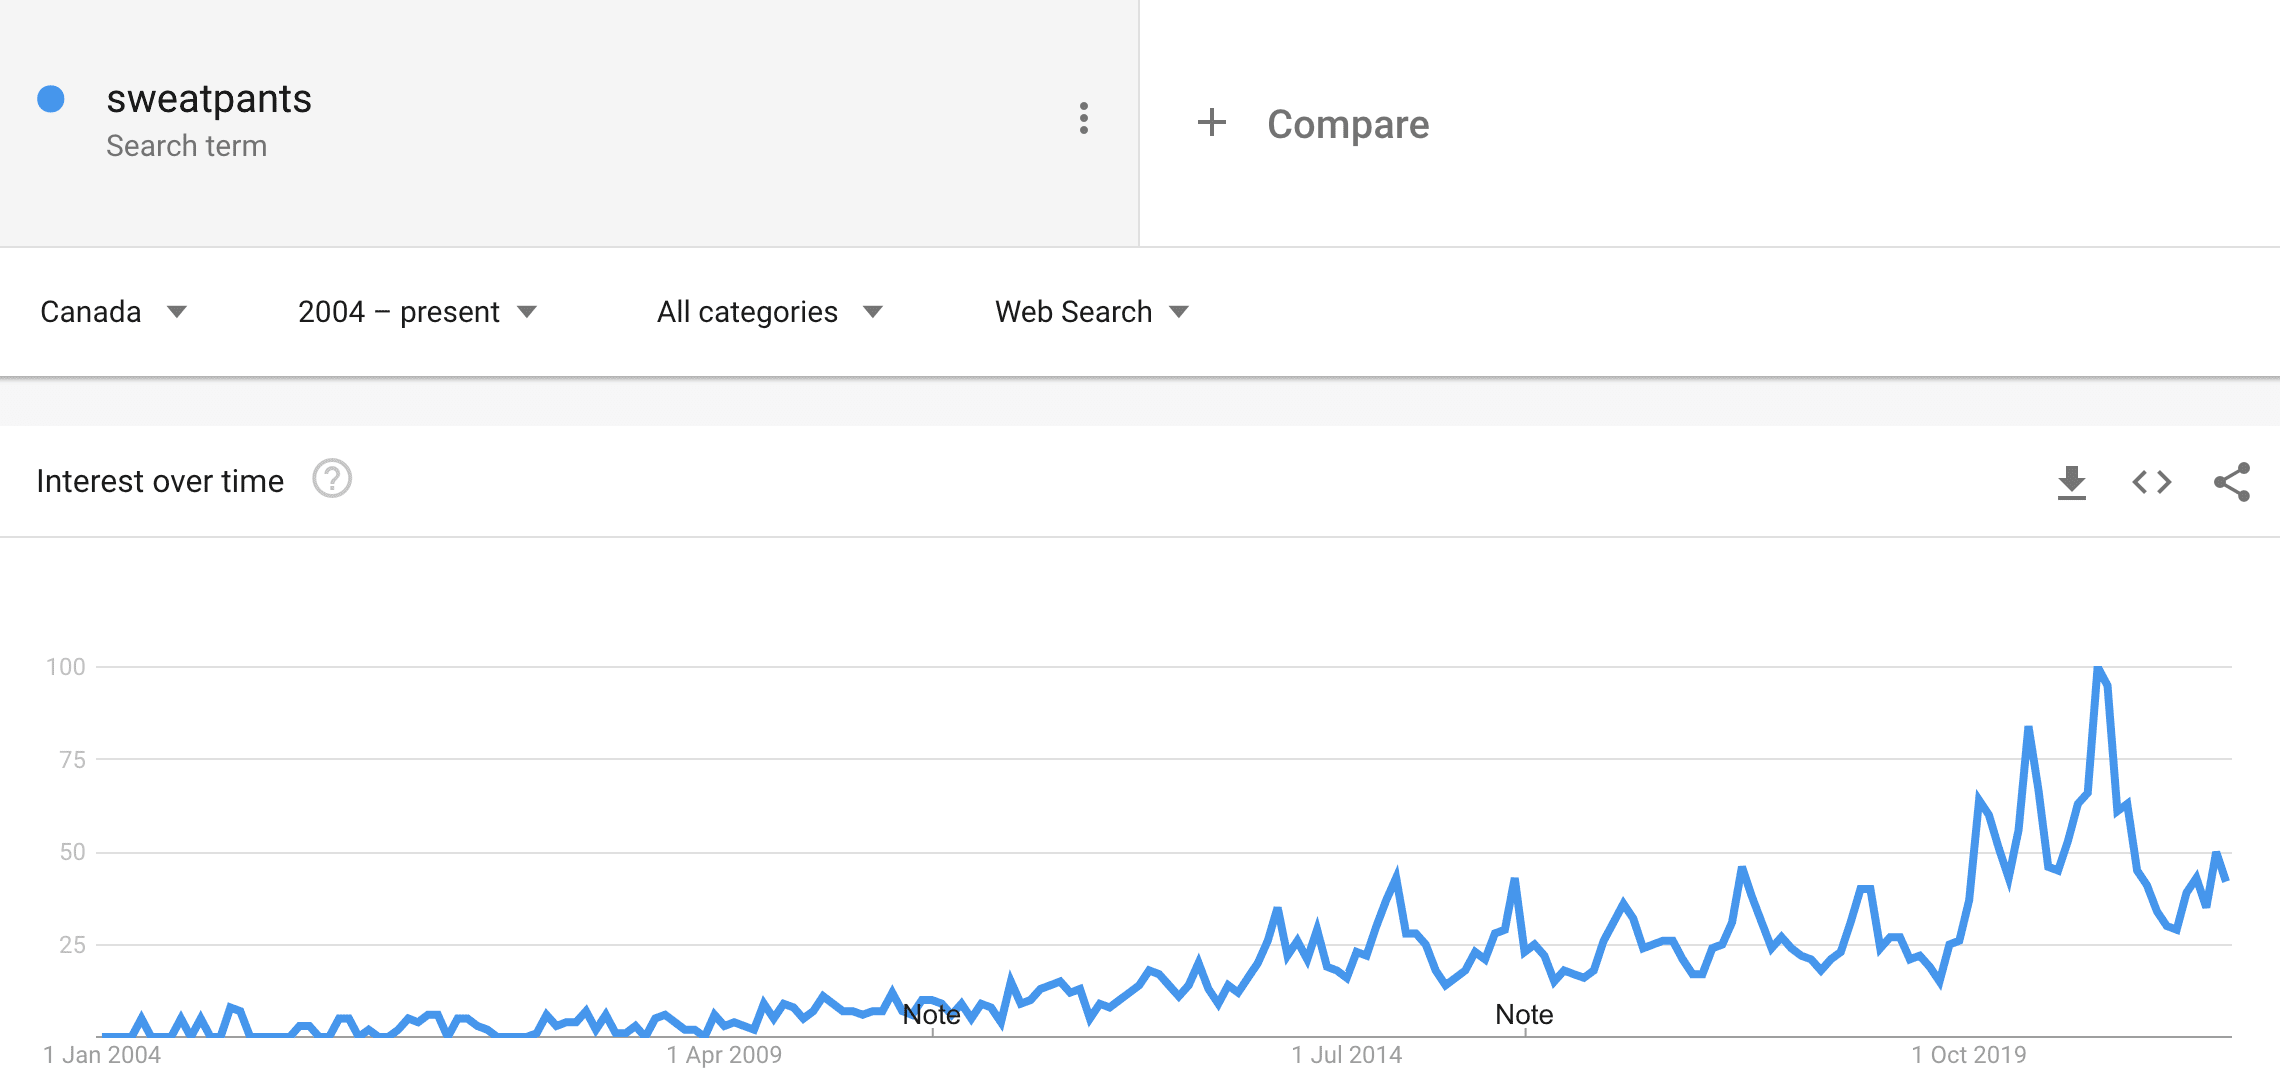Open the Web Search type dropdown
The image size is (2280, 1088).
(x=1091, y=312)
